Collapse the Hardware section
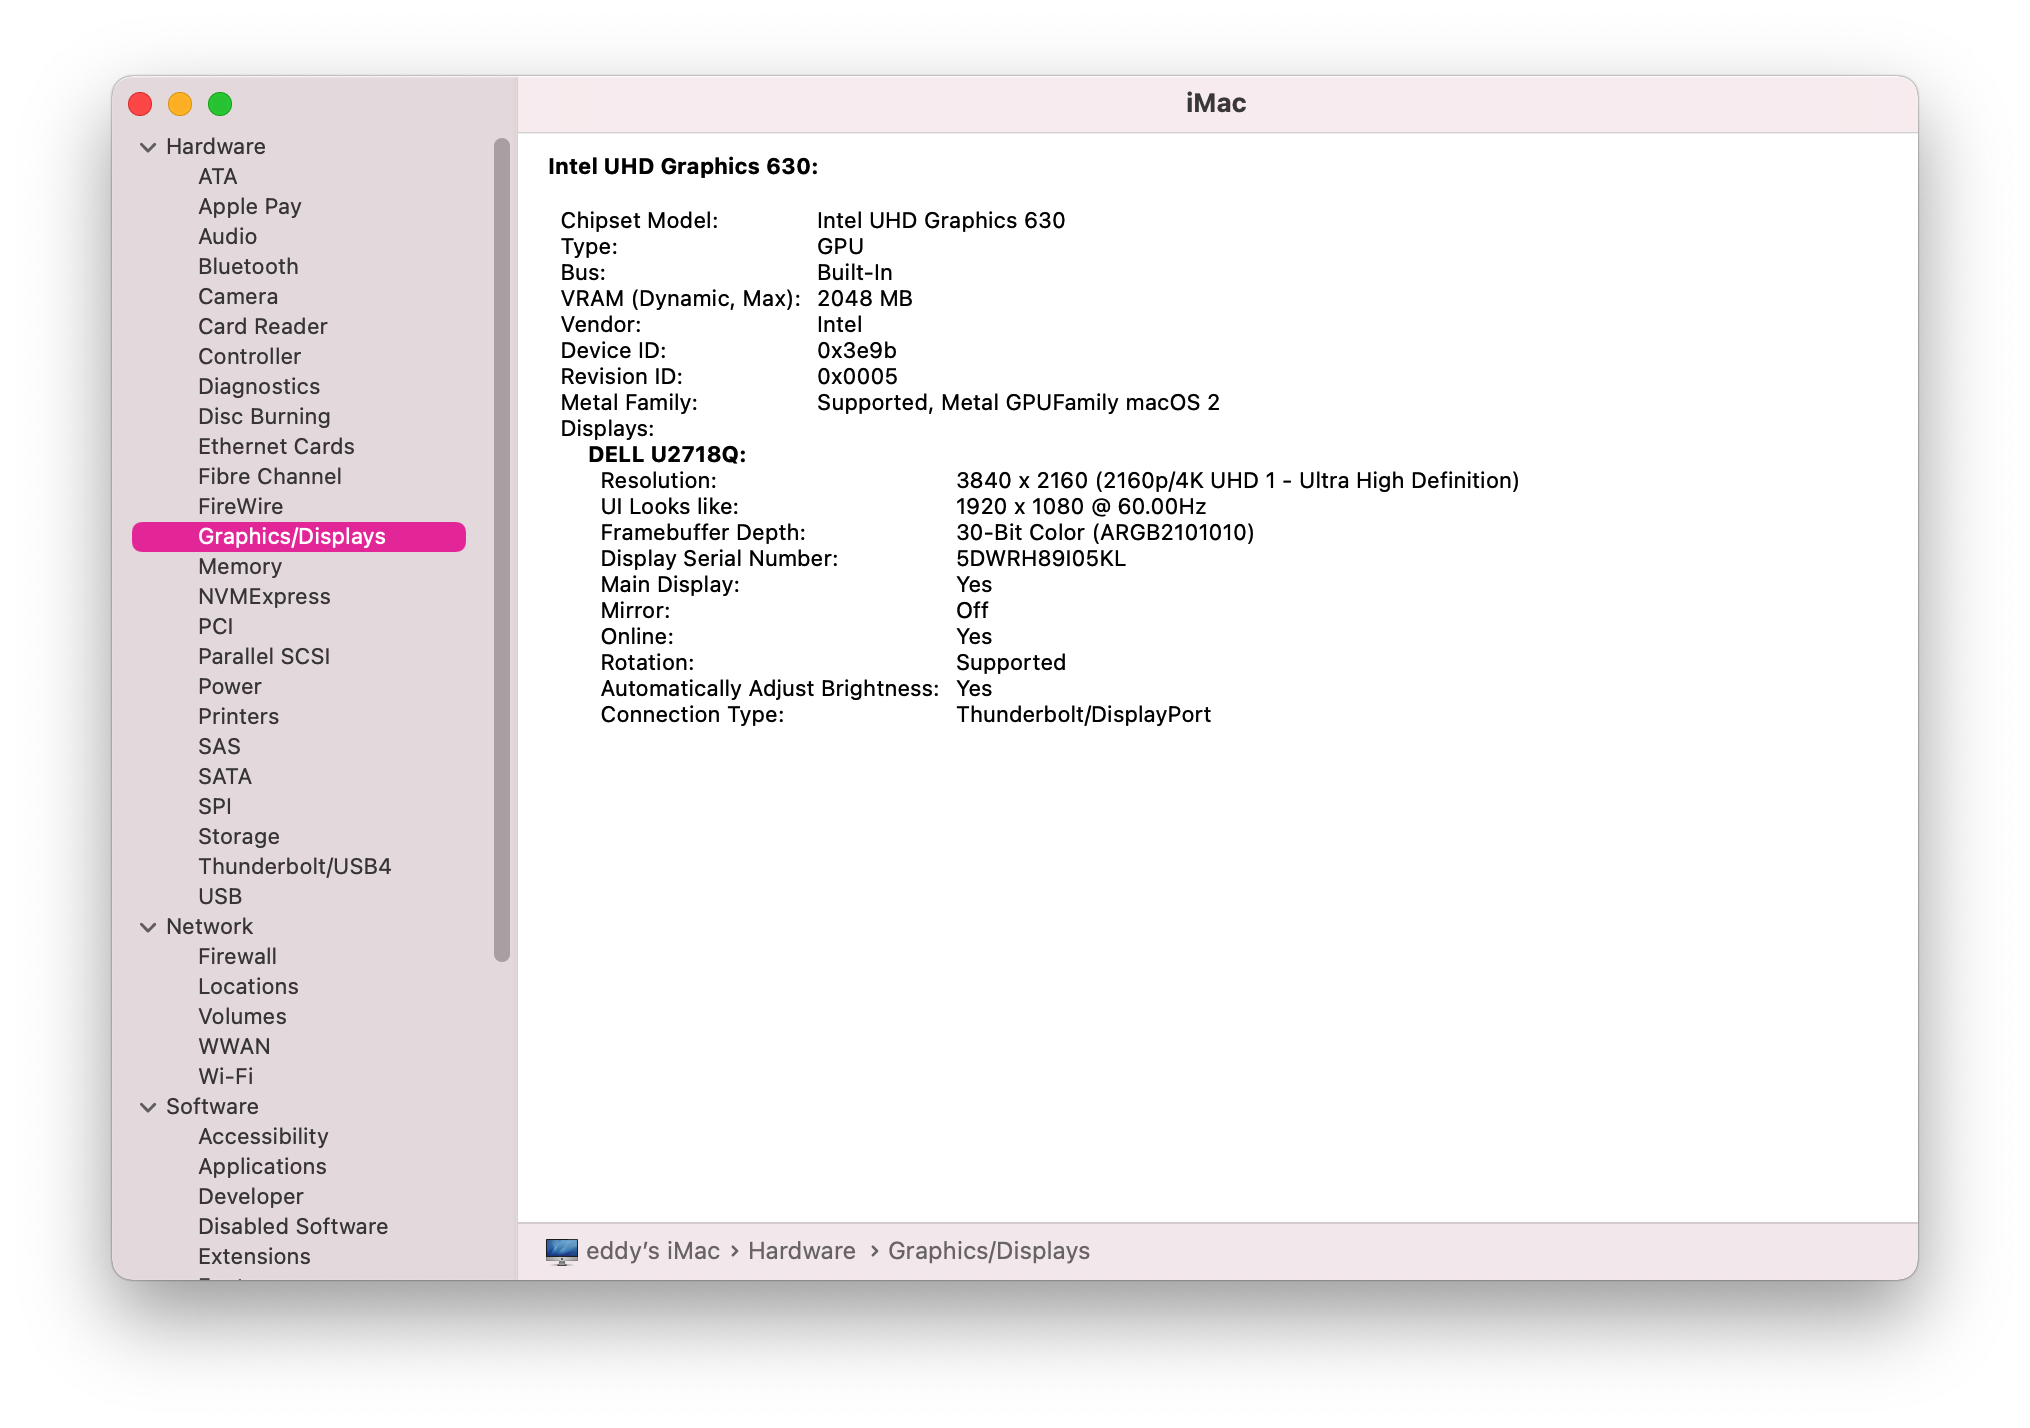 coord(148,147)
